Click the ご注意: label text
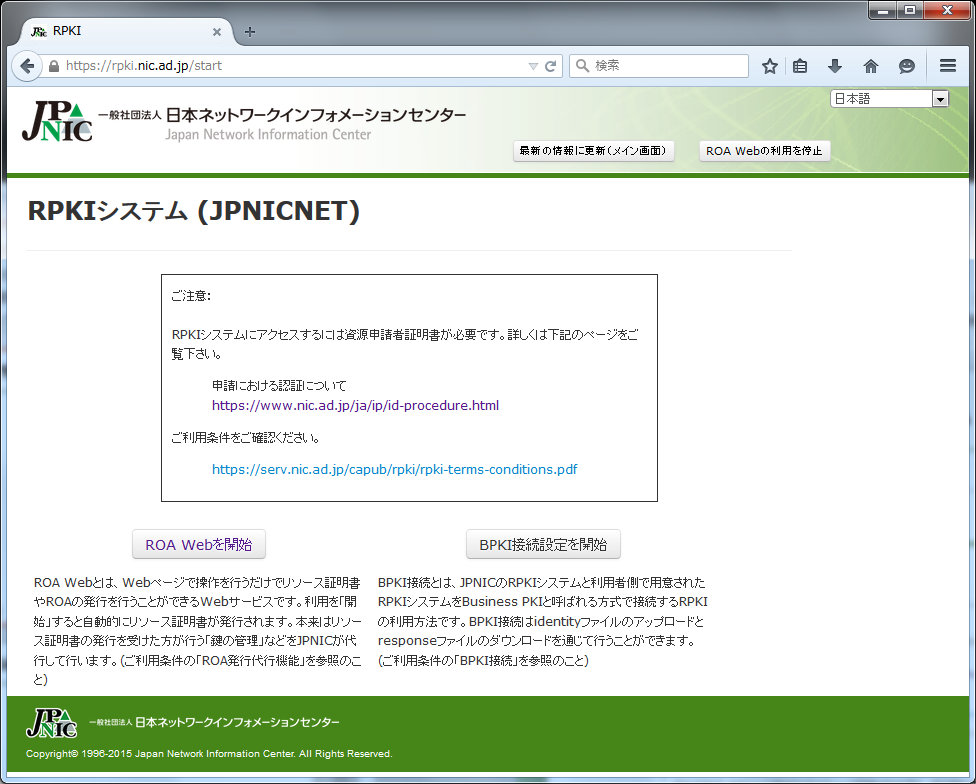 [192, 296]
